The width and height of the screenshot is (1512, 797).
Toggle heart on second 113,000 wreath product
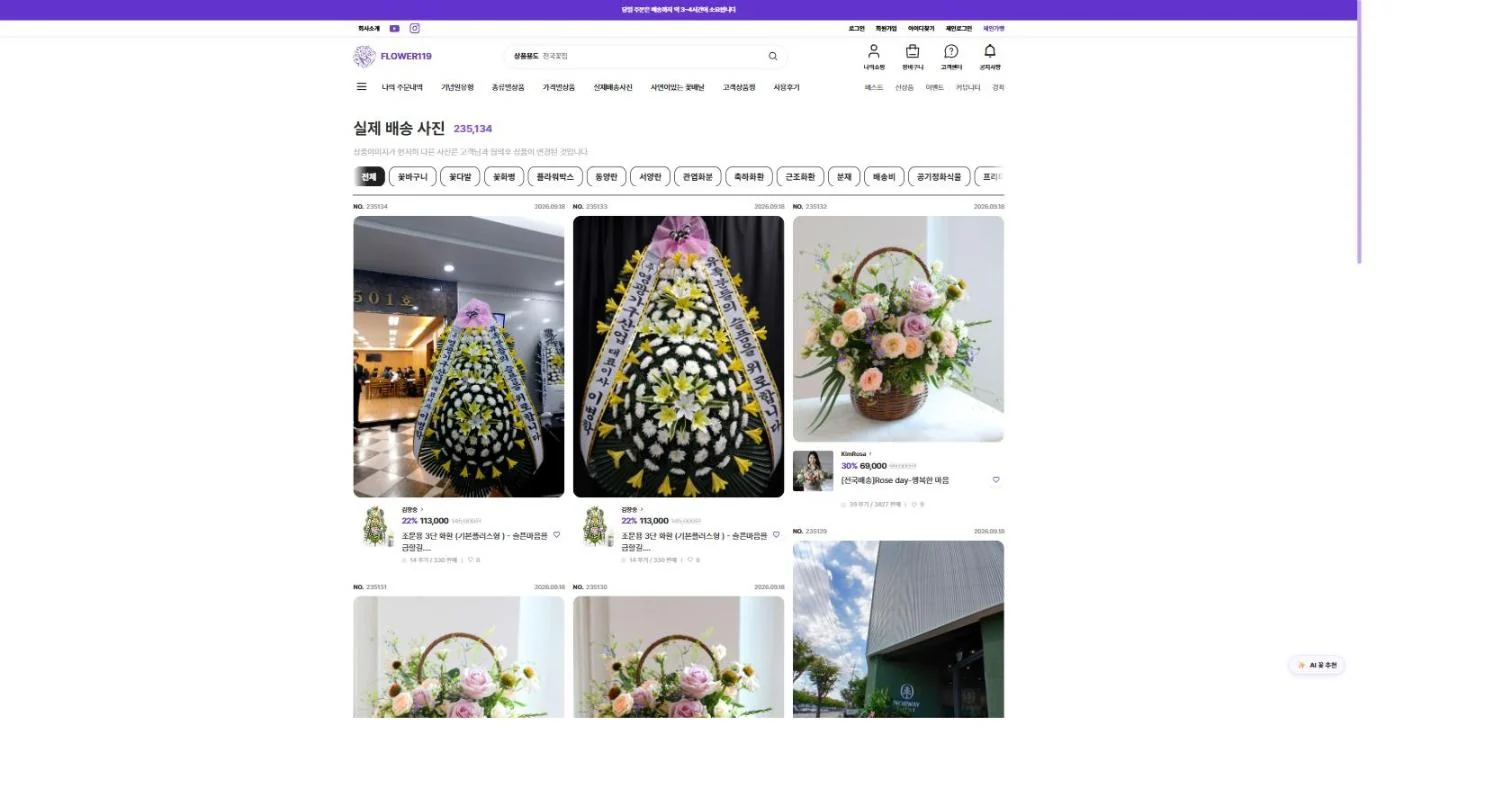[x=776, y=535]
